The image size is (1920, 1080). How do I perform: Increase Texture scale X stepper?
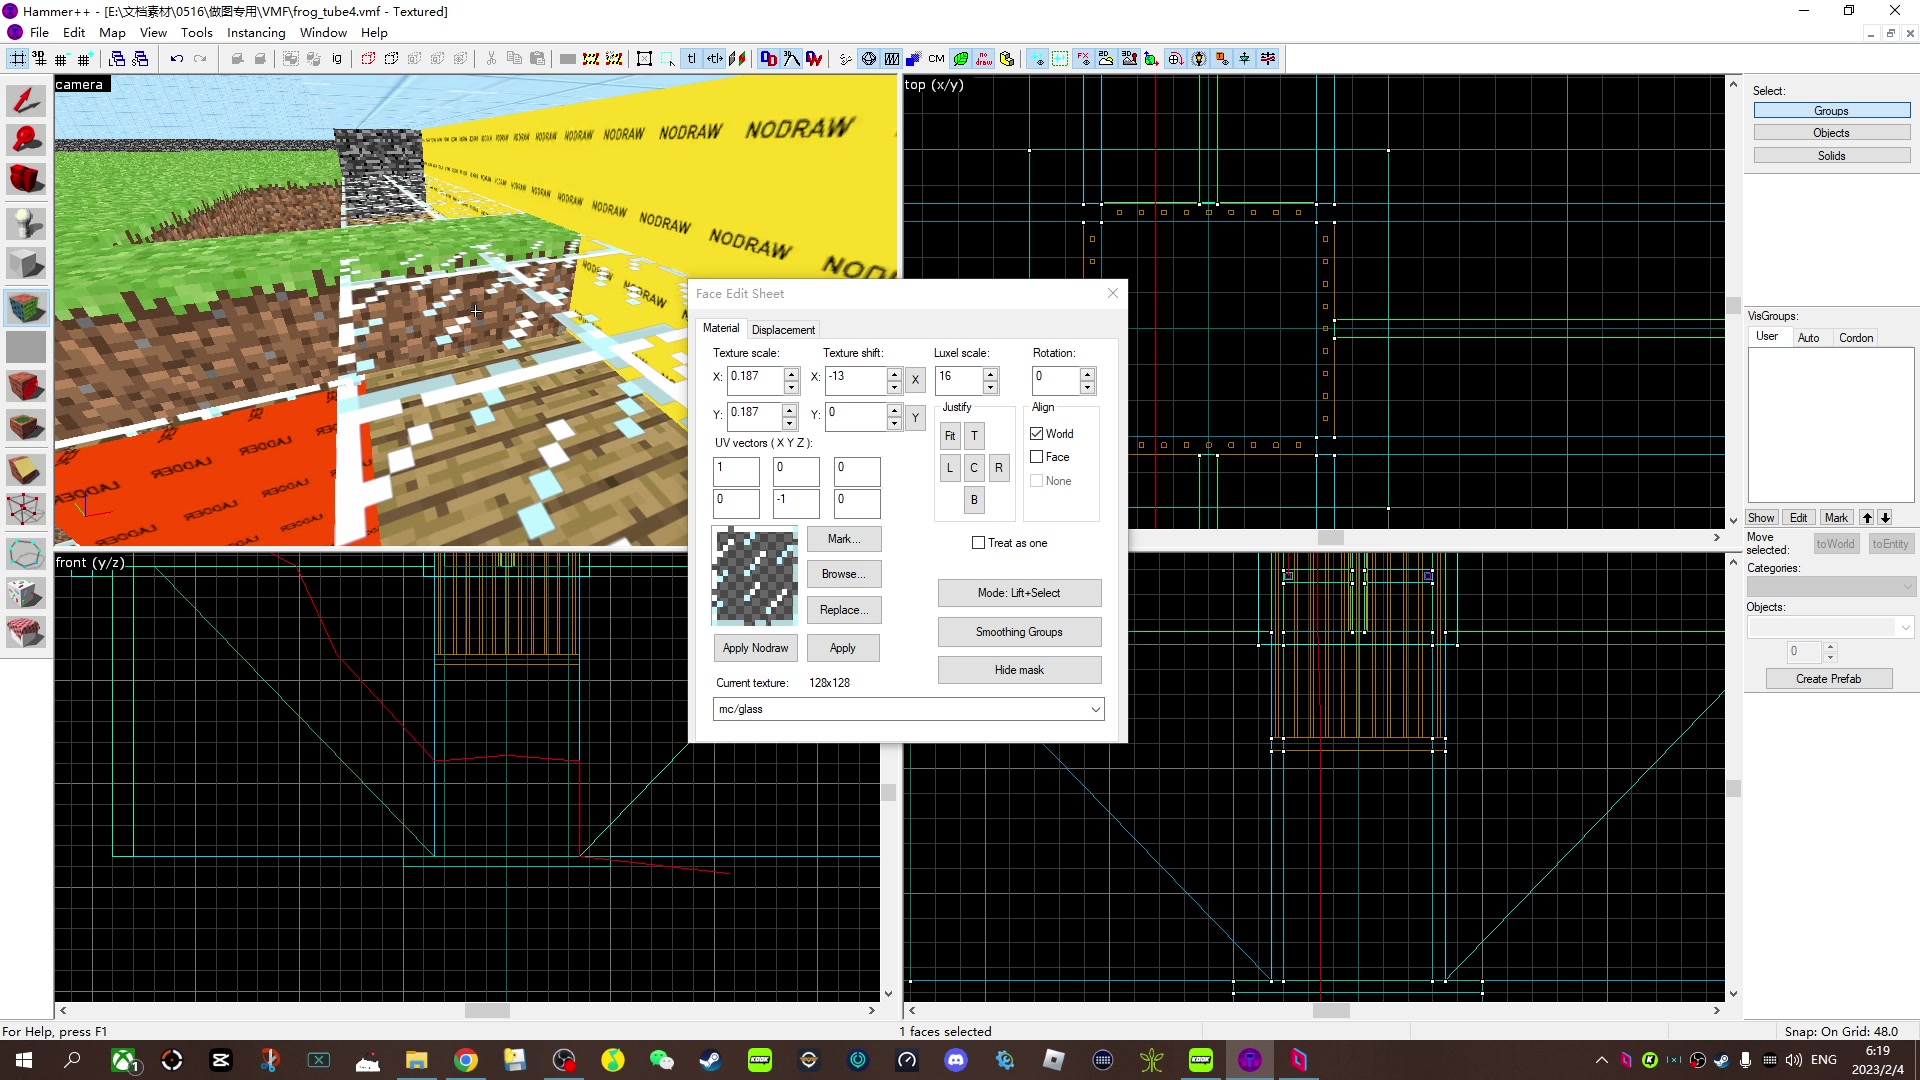pos(791,375)
